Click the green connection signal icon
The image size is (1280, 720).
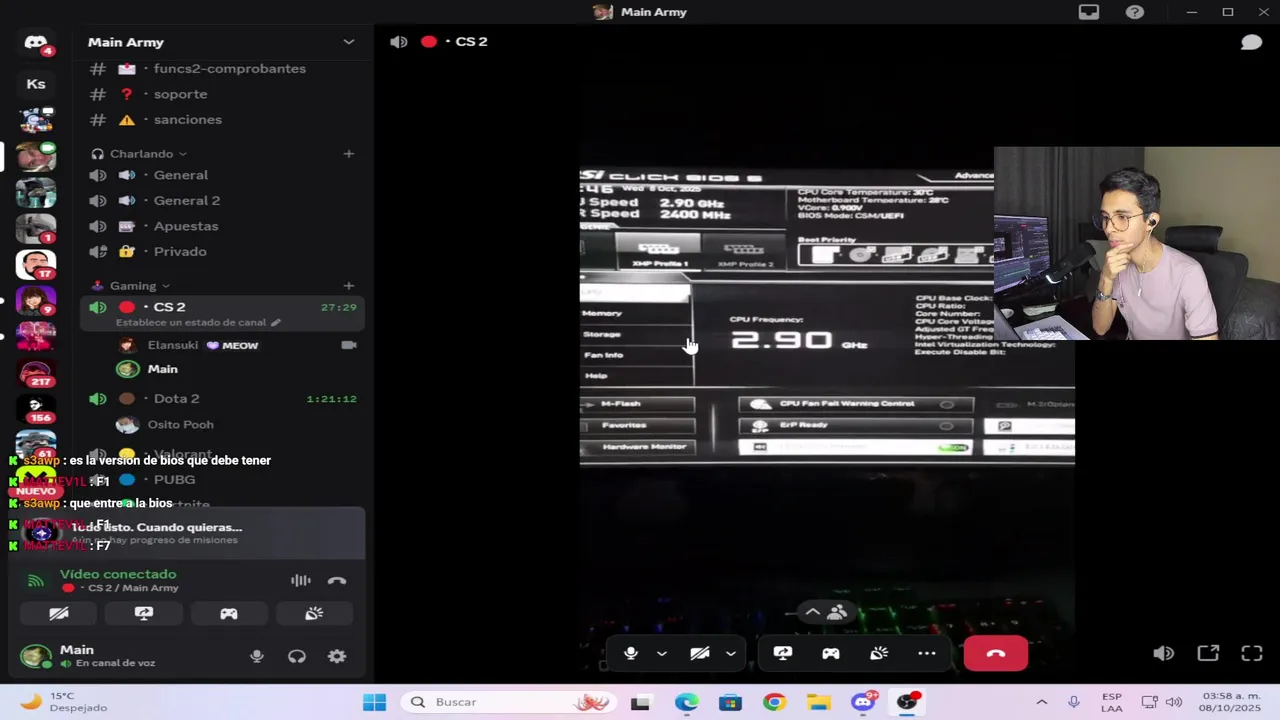[x=36, y=581]
